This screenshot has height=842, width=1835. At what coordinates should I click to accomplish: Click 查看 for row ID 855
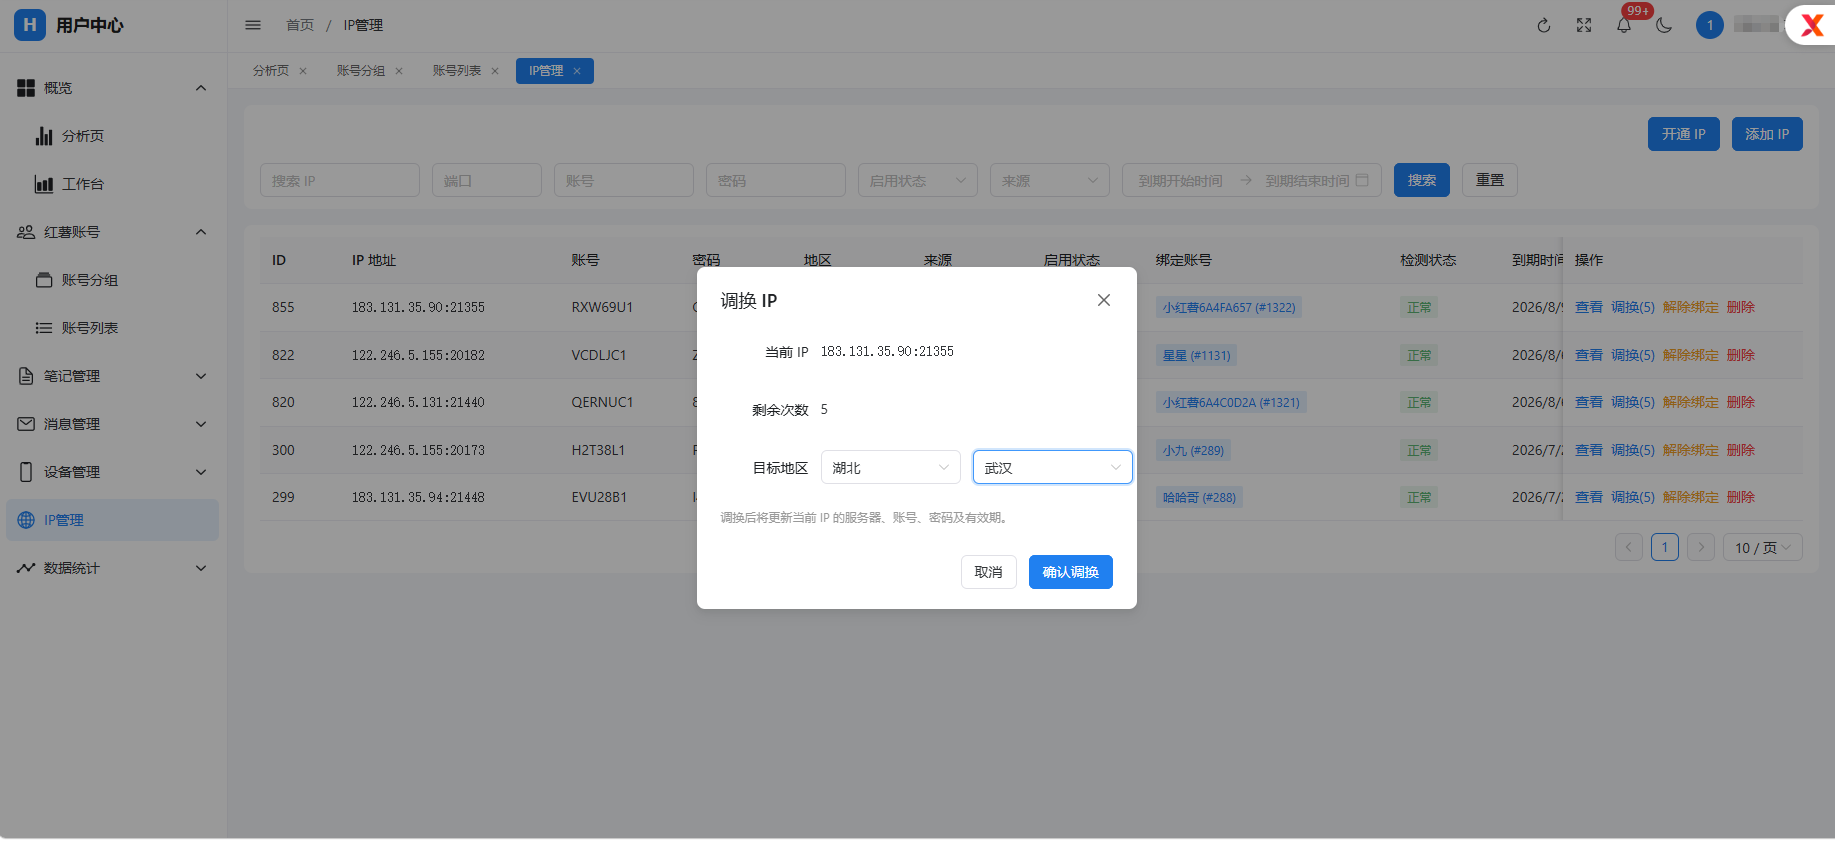(1589, 307)
